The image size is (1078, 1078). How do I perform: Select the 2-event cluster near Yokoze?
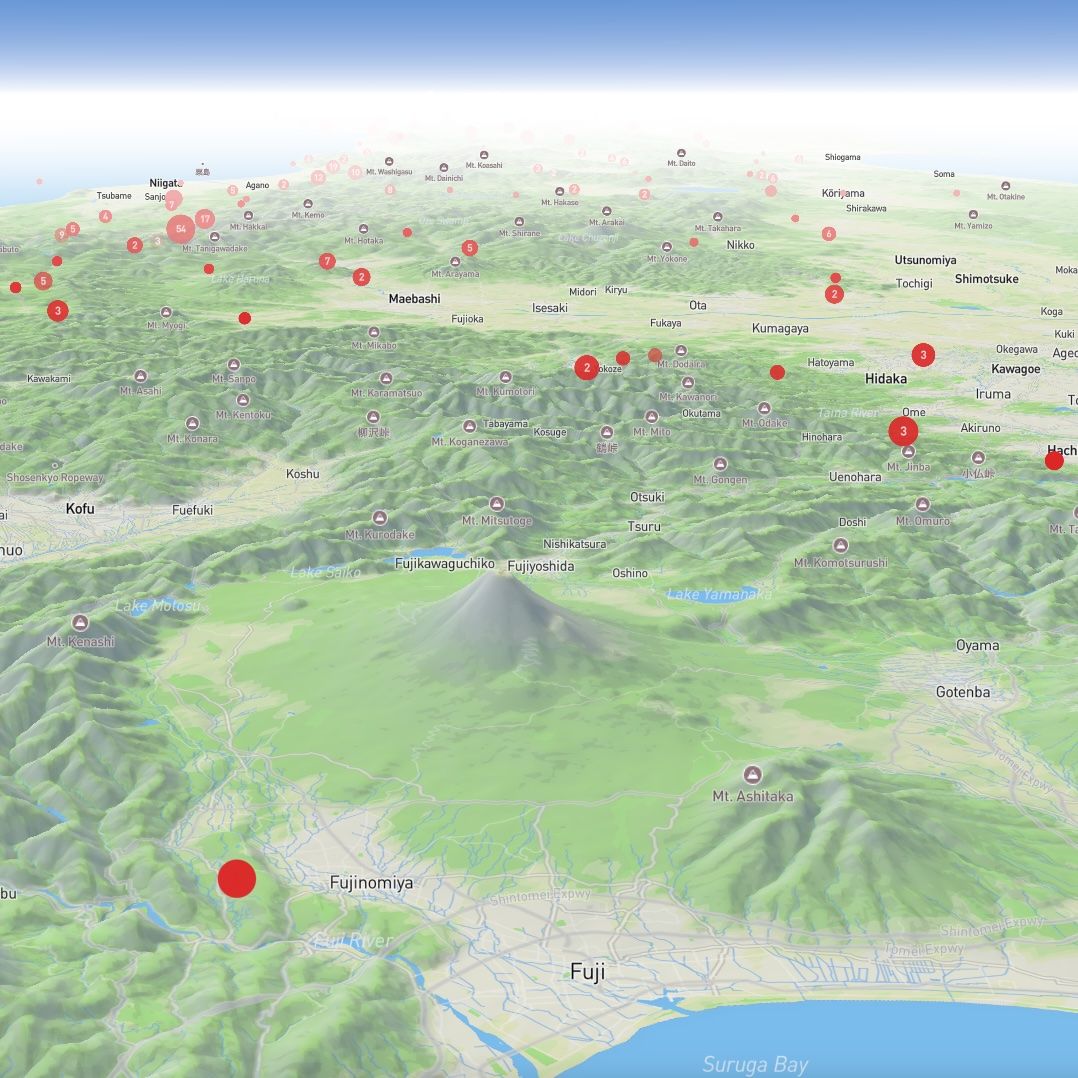coord(587,367)
